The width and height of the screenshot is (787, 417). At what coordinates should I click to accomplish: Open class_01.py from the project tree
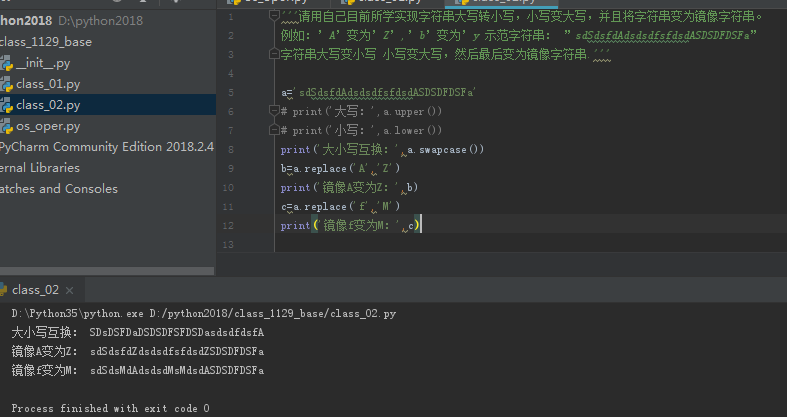47,84
